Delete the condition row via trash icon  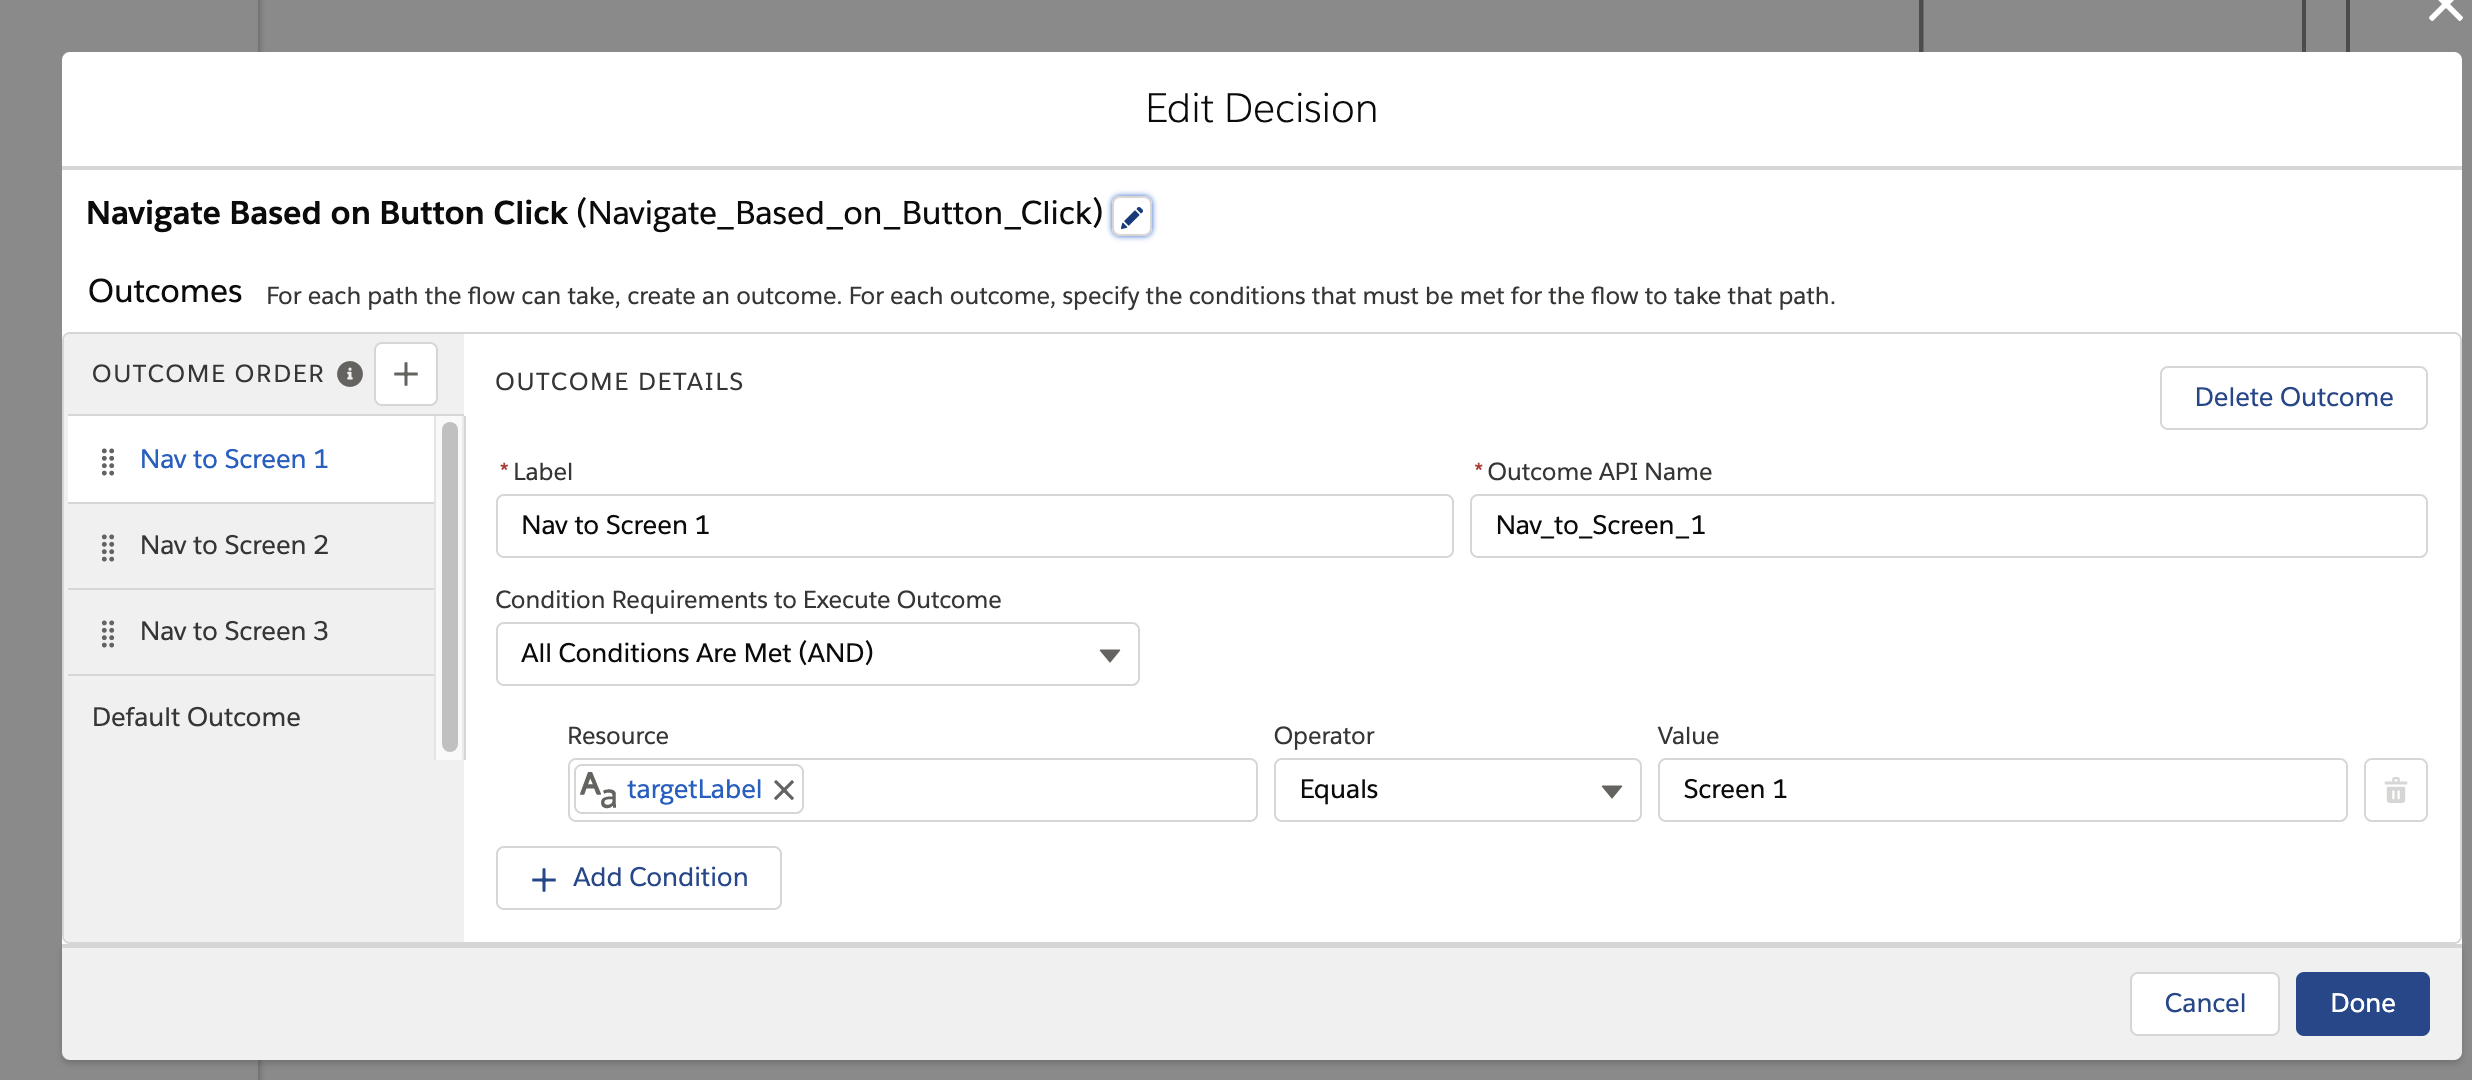(2395, 790)
